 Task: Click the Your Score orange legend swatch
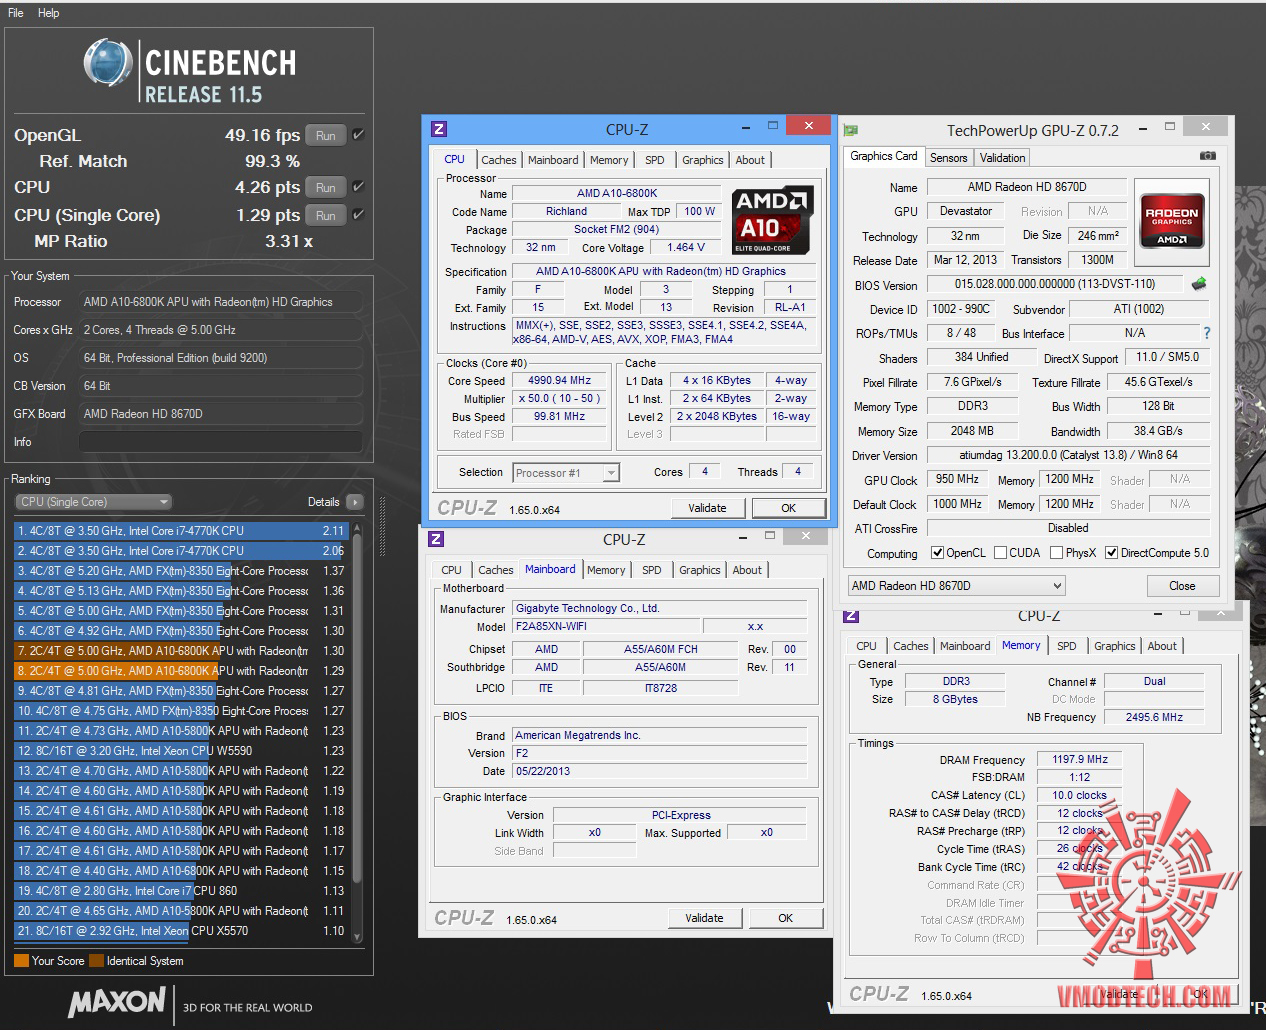click(21, 961)
